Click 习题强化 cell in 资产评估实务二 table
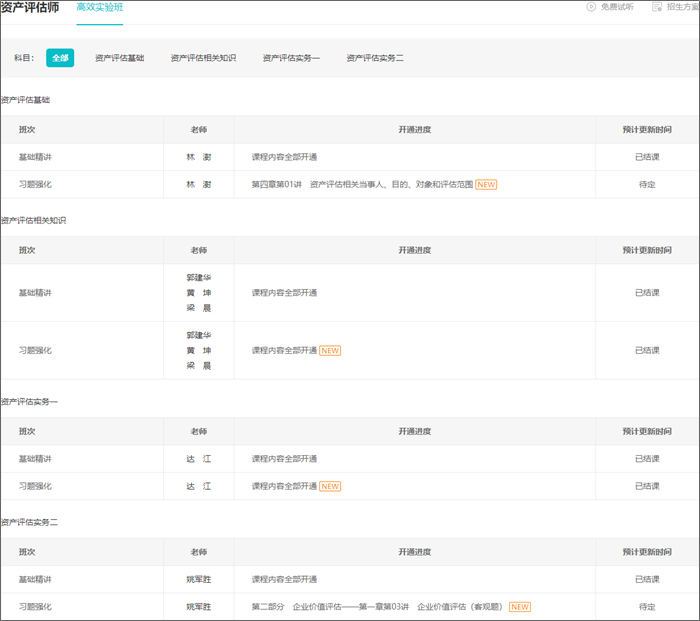The image size is (700, 621). click(x=35, y=607)
